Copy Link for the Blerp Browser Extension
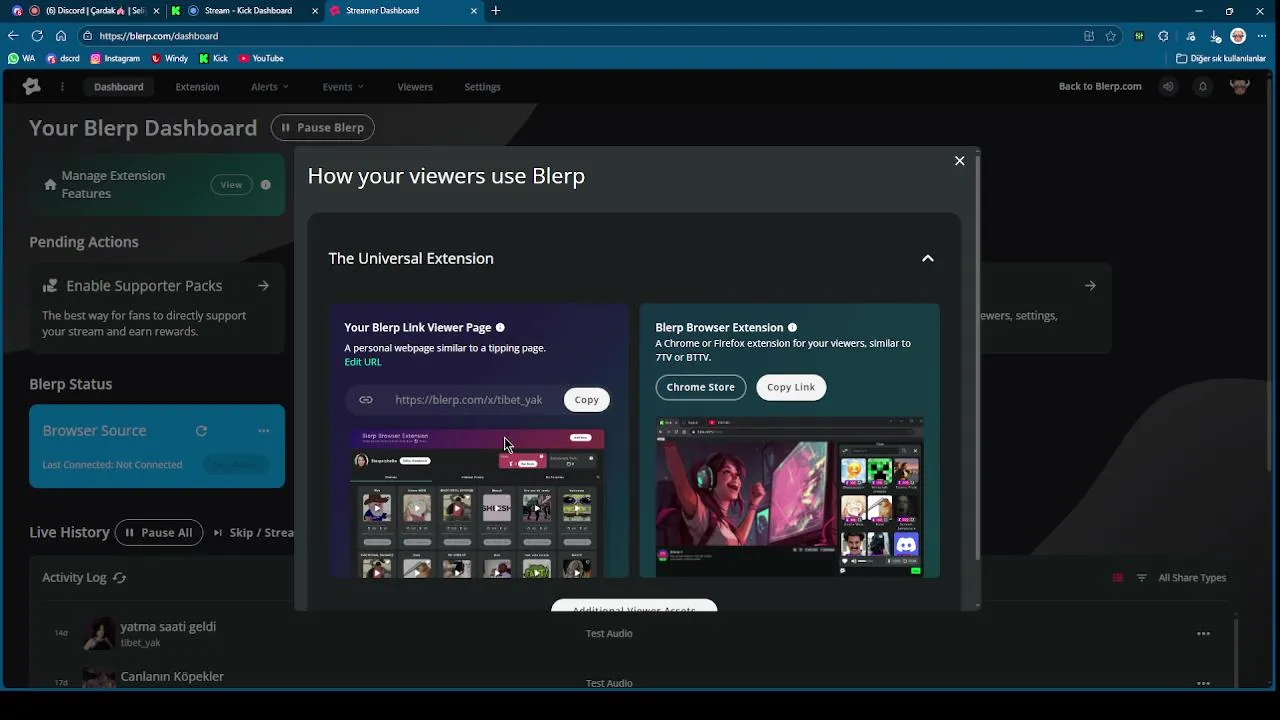The height and width of the screenshot is (720, 1280). click(791, 387)
